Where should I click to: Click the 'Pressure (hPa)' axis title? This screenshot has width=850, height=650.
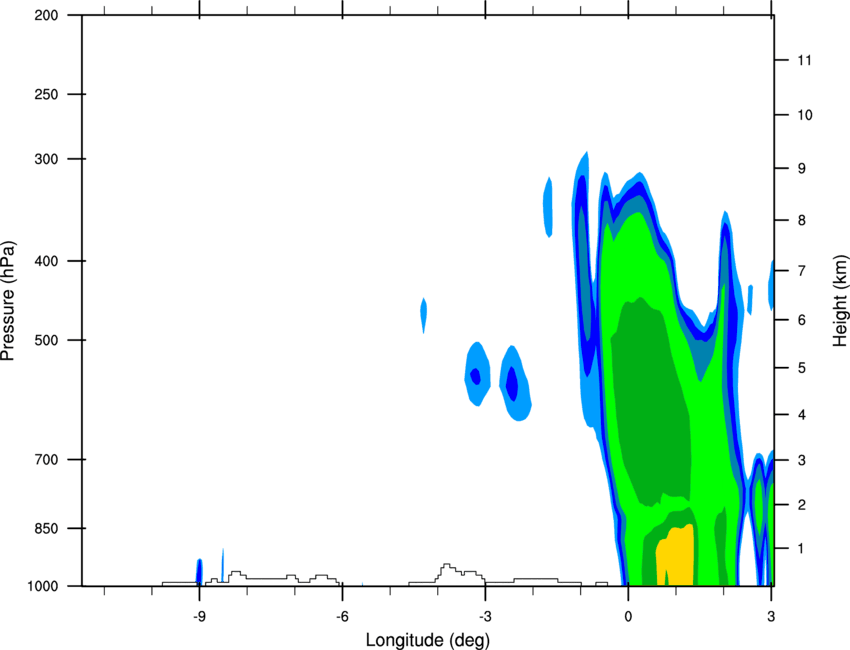(8, 301)
